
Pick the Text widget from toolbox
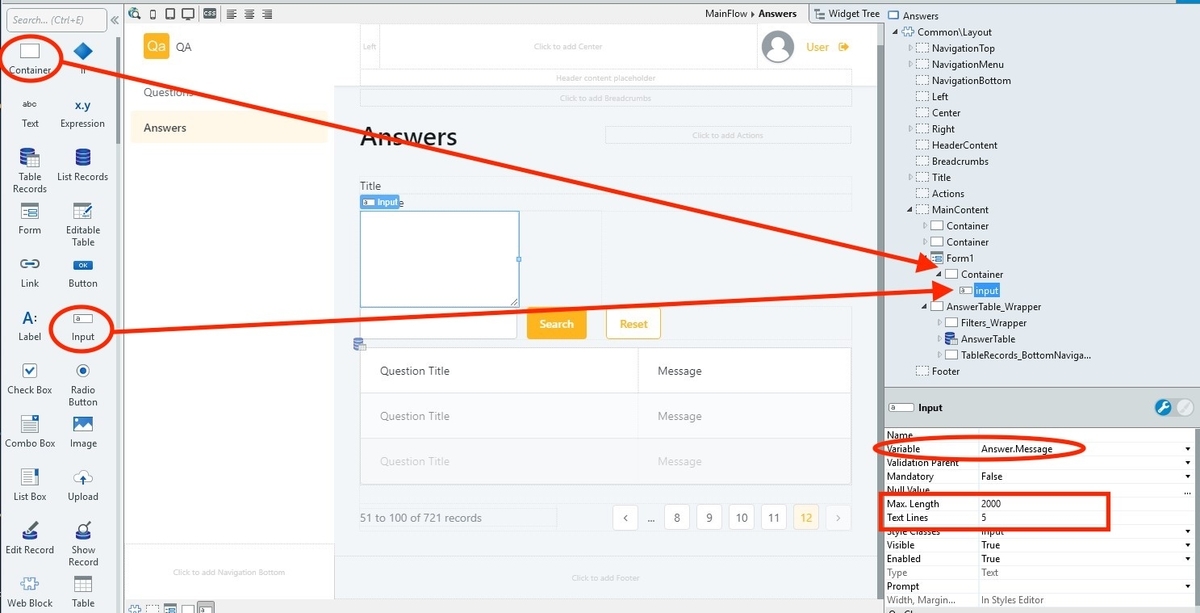tap(30, 112)
